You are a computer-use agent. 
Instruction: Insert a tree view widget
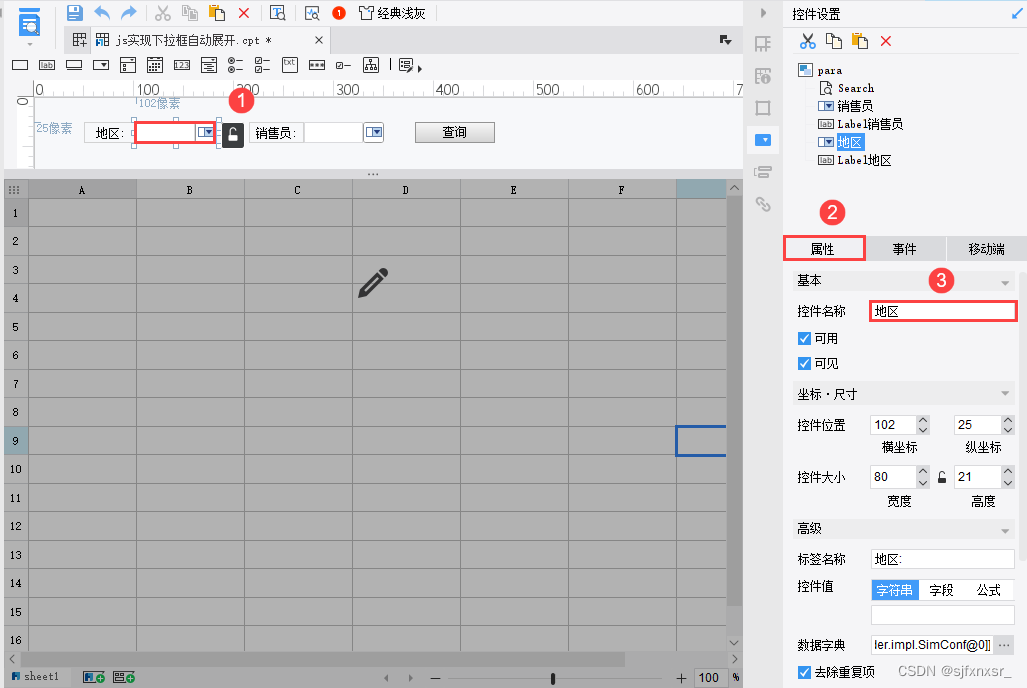click(371, 65)
